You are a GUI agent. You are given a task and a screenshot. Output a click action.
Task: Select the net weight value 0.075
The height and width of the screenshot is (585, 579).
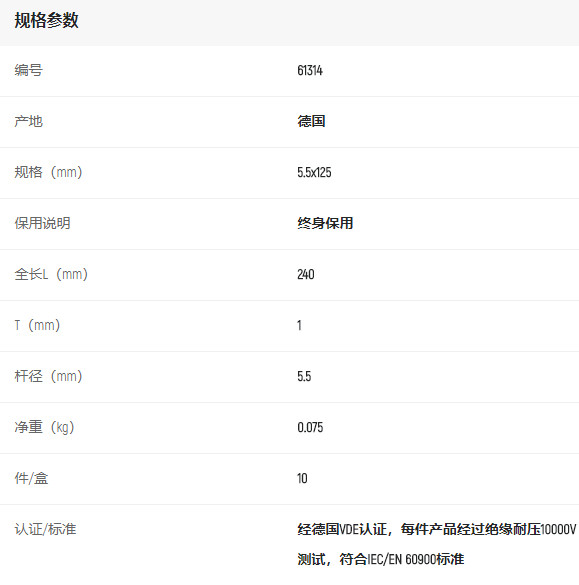310,427
